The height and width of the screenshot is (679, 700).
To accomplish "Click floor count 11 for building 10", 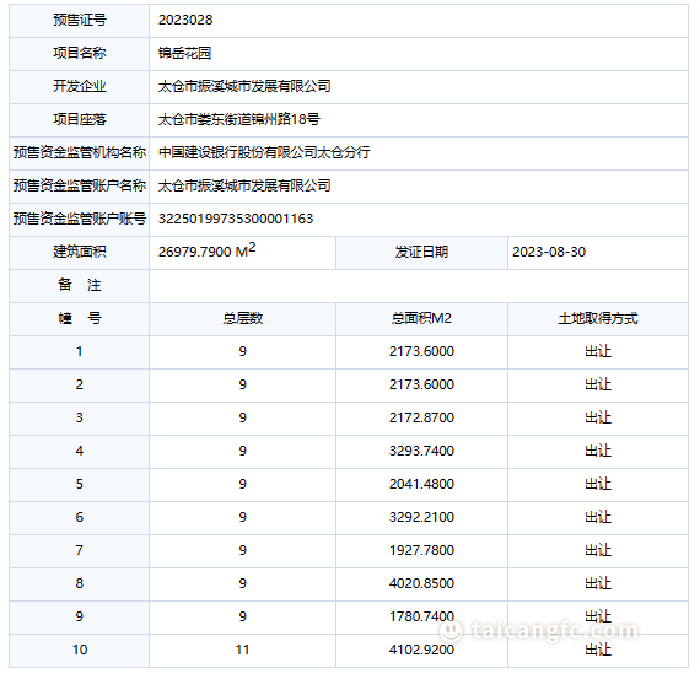I will click(242, 649).
